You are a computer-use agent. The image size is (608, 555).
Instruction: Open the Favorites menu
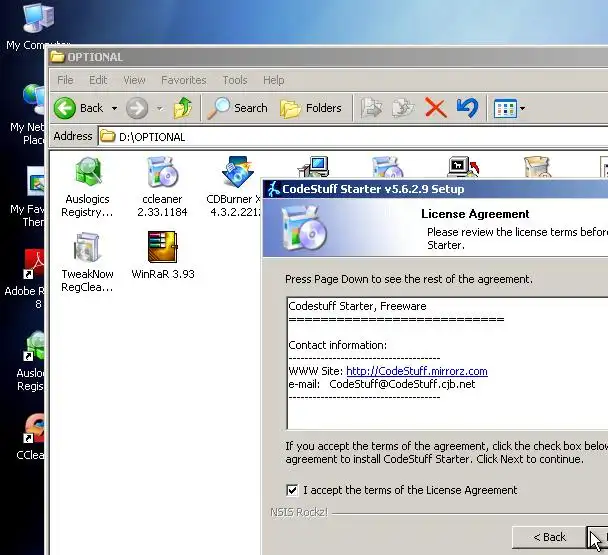click(x=184, y=80)
